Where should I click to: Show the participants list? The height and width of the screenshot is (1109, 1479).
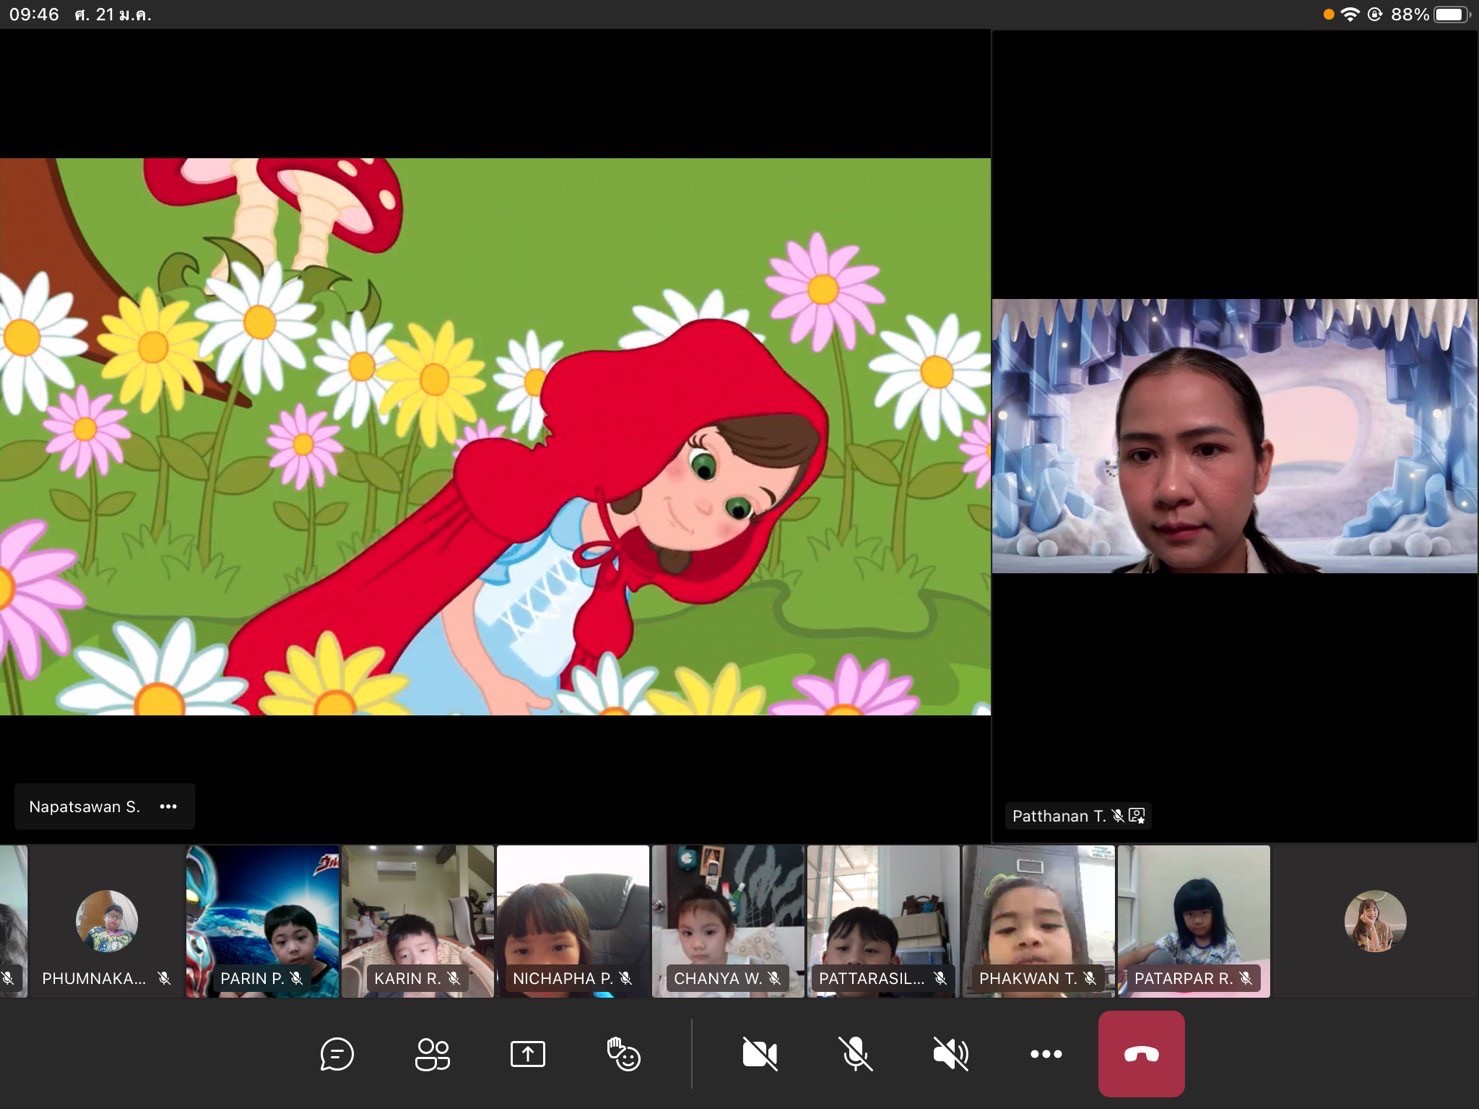(x=432, y=1054)
